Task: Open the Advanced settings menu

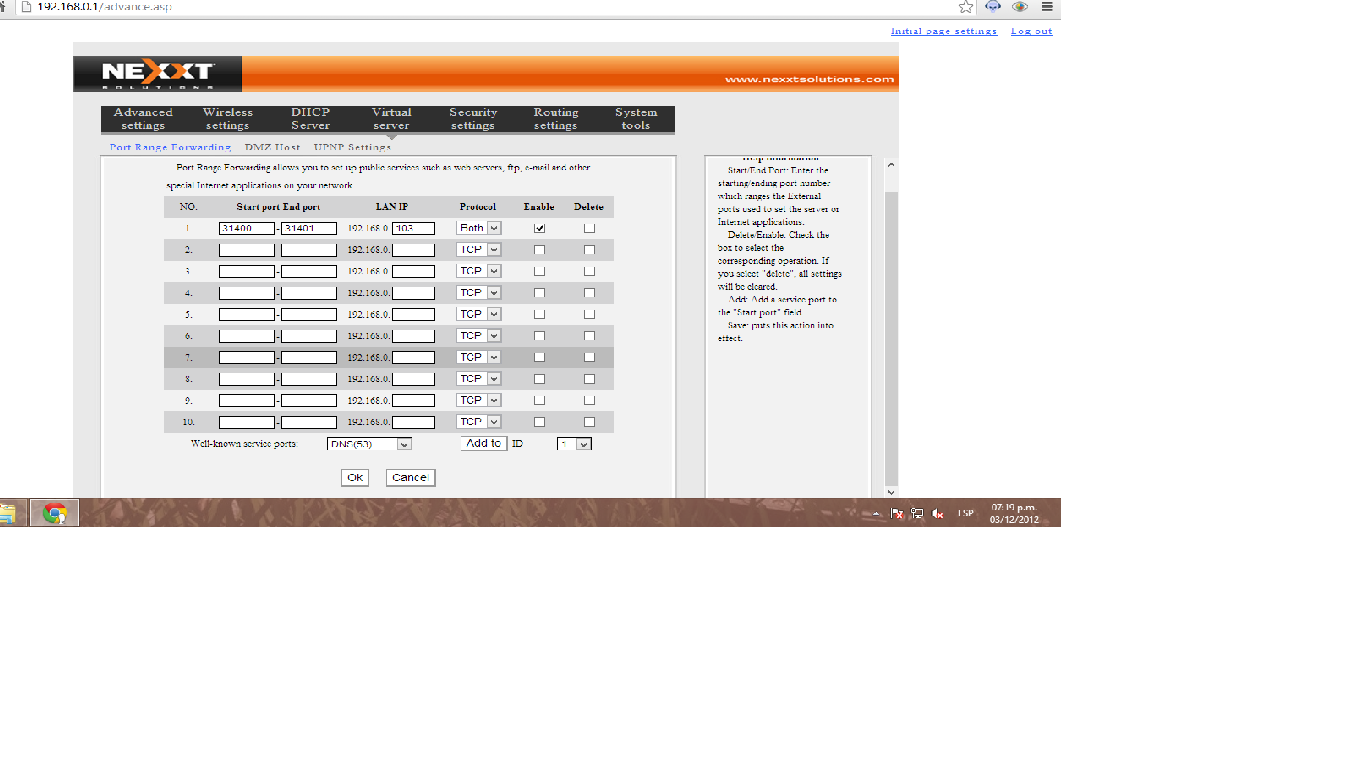Action: click(x=143, y=119)
